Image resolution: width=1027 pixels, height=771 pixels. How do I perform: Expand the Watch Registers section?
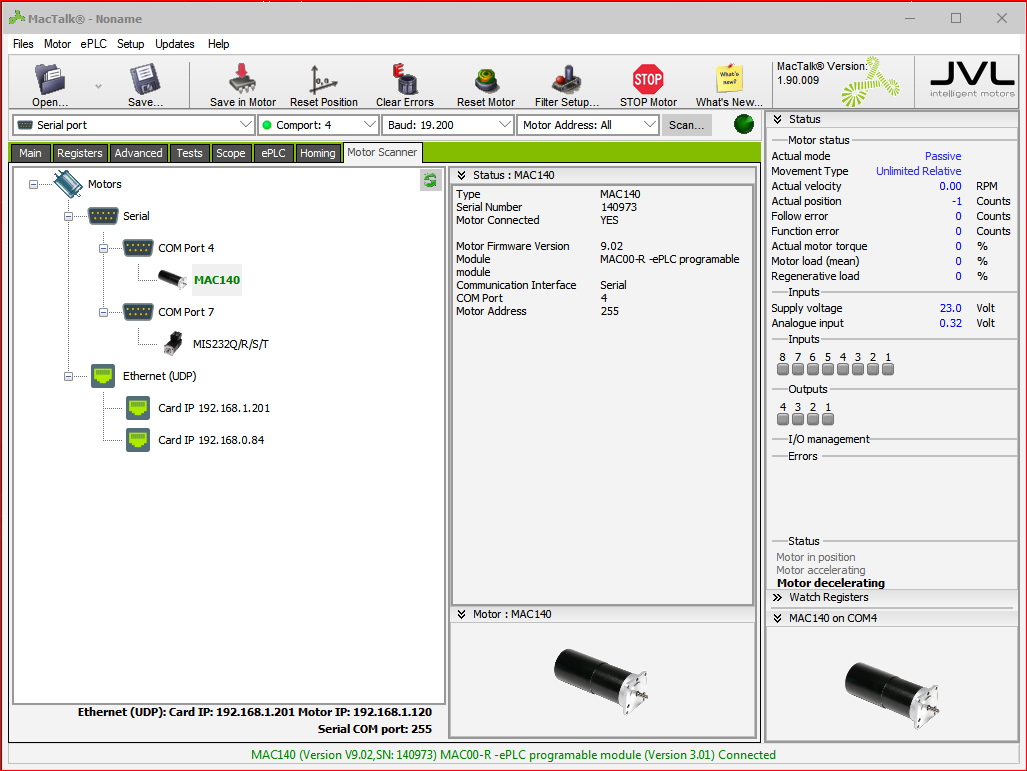(x=777, y=597)
